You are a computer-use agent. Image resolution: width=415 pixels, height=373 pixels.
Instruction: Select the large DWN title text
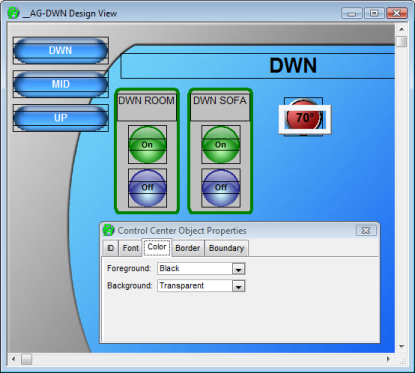pyautogui.click(x=293, y=66)
